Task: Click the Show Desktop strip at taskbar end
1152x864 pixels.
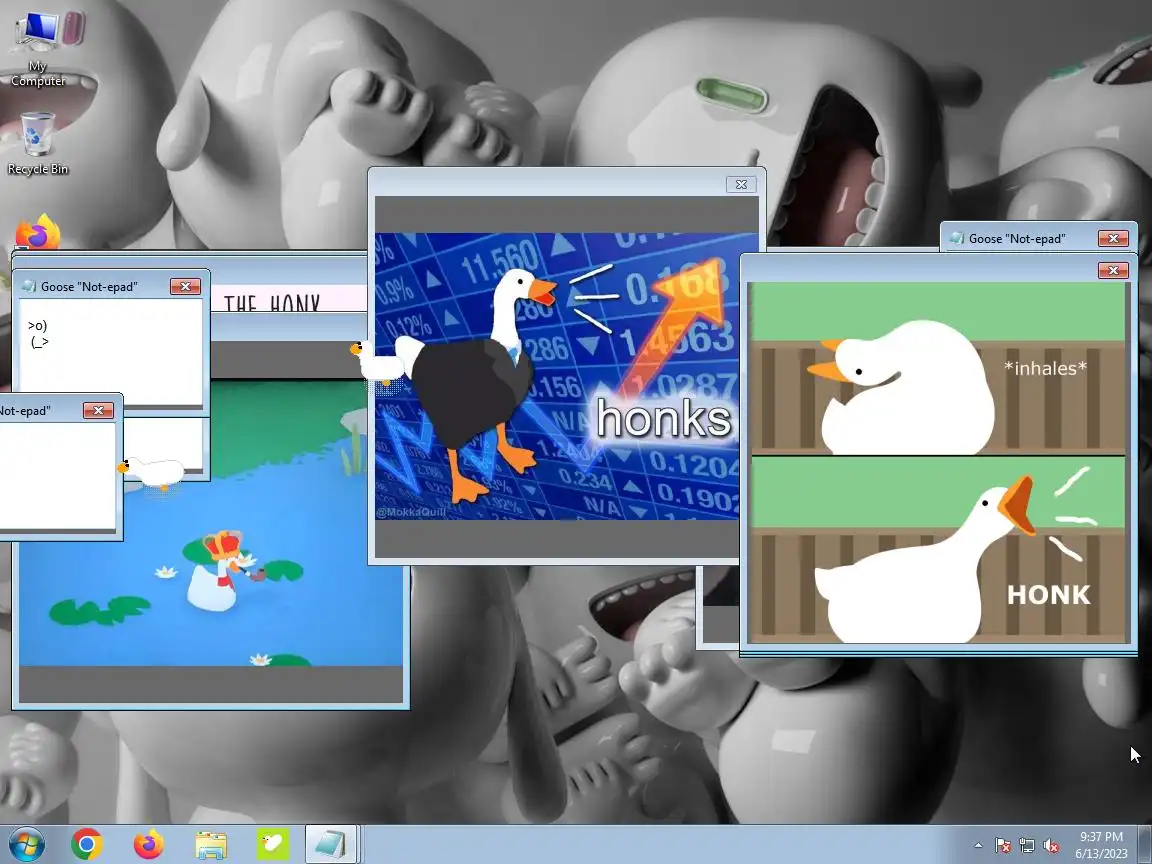Action: click(x=1145, y=844)
